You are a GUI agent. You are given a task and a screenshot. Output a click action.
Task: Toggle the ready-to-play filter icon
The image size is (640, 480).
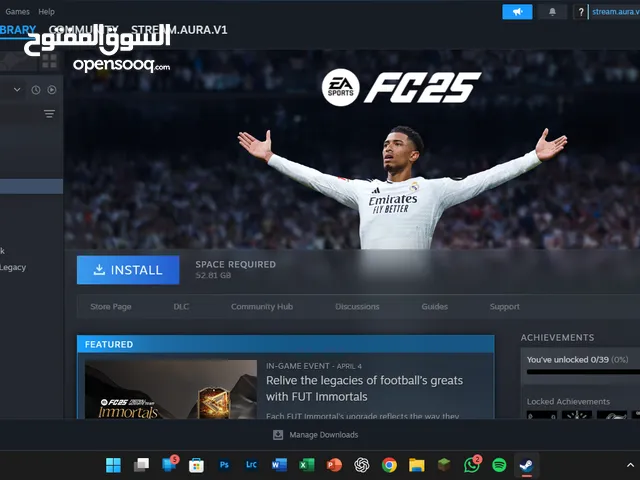pyautogui.click(x=52, y=90)
